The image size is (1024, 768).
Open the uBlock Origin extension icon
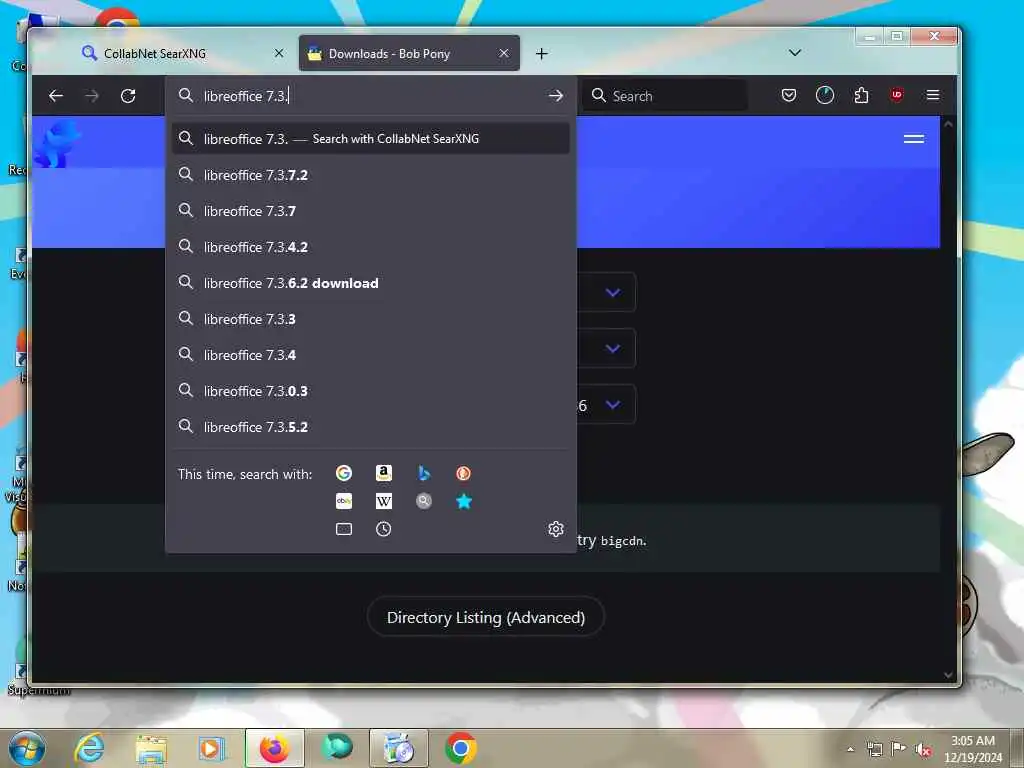coord(897,95)
